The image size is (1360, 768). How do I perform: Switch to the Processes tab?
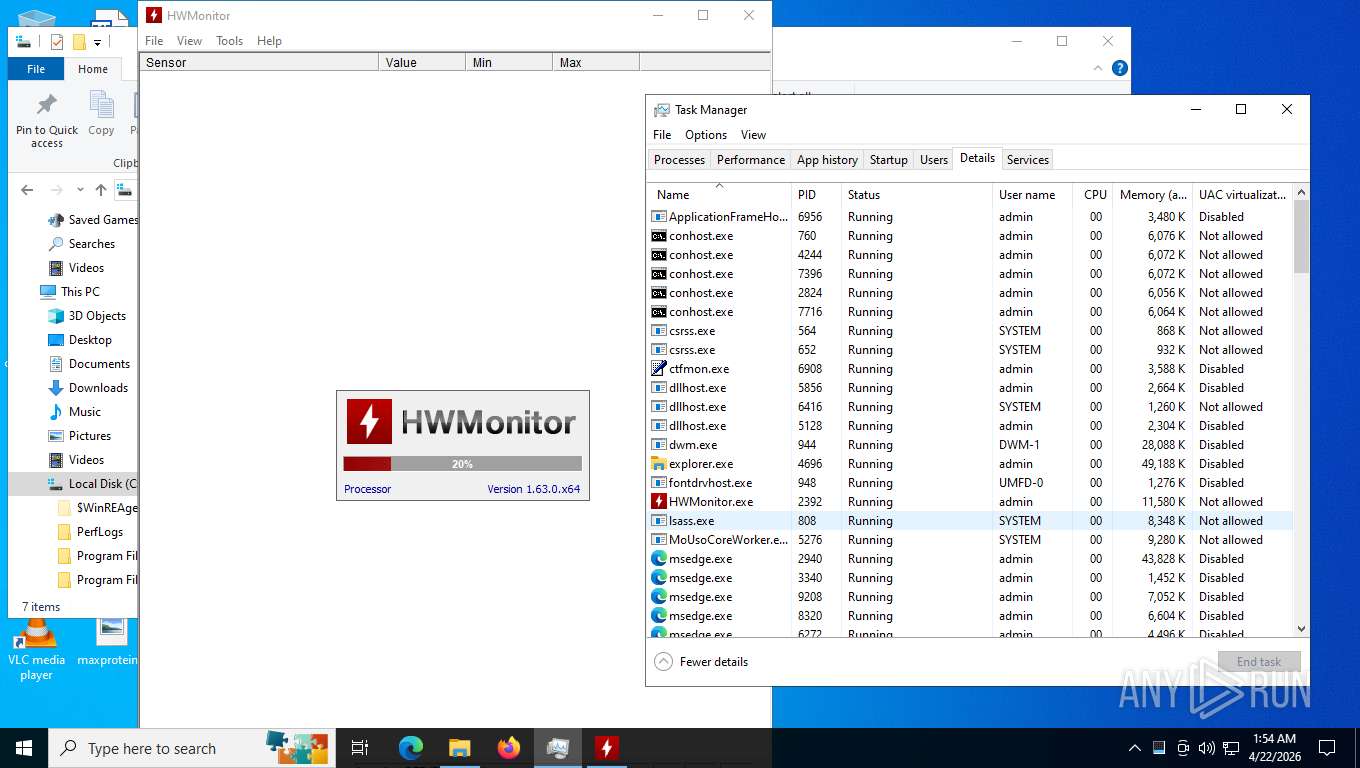coord(679,160)
